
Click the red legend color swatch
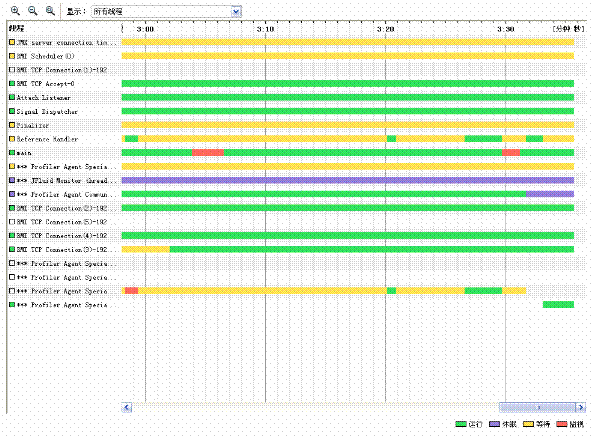tap(562, 424)
